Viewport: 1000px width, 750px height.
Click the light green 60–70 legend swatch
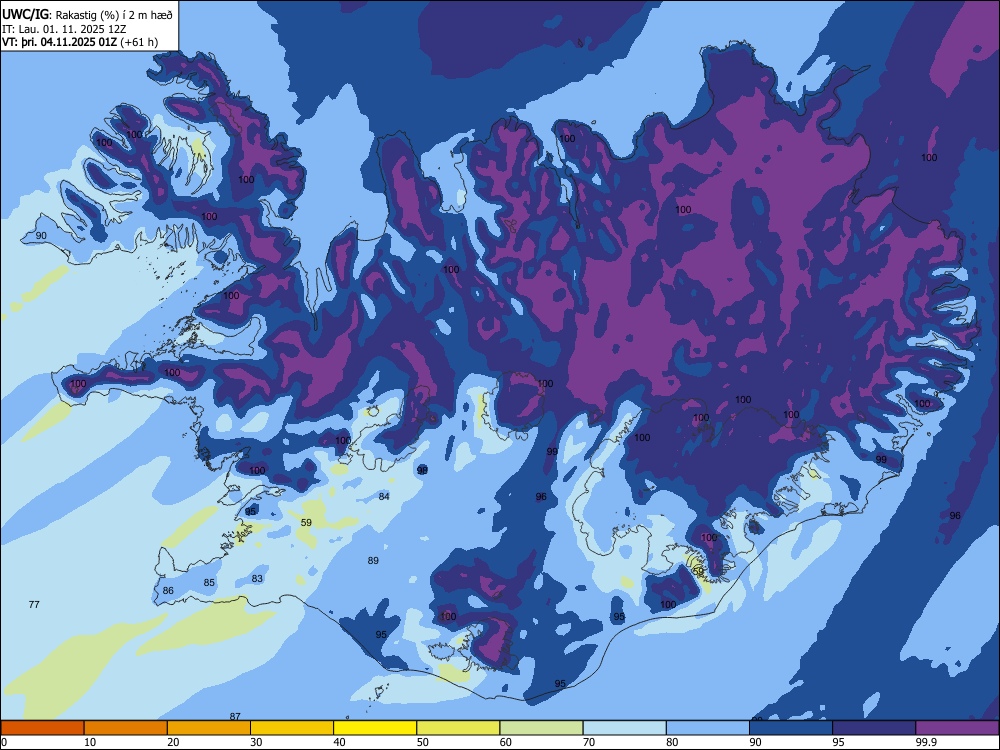pos(541,728)
